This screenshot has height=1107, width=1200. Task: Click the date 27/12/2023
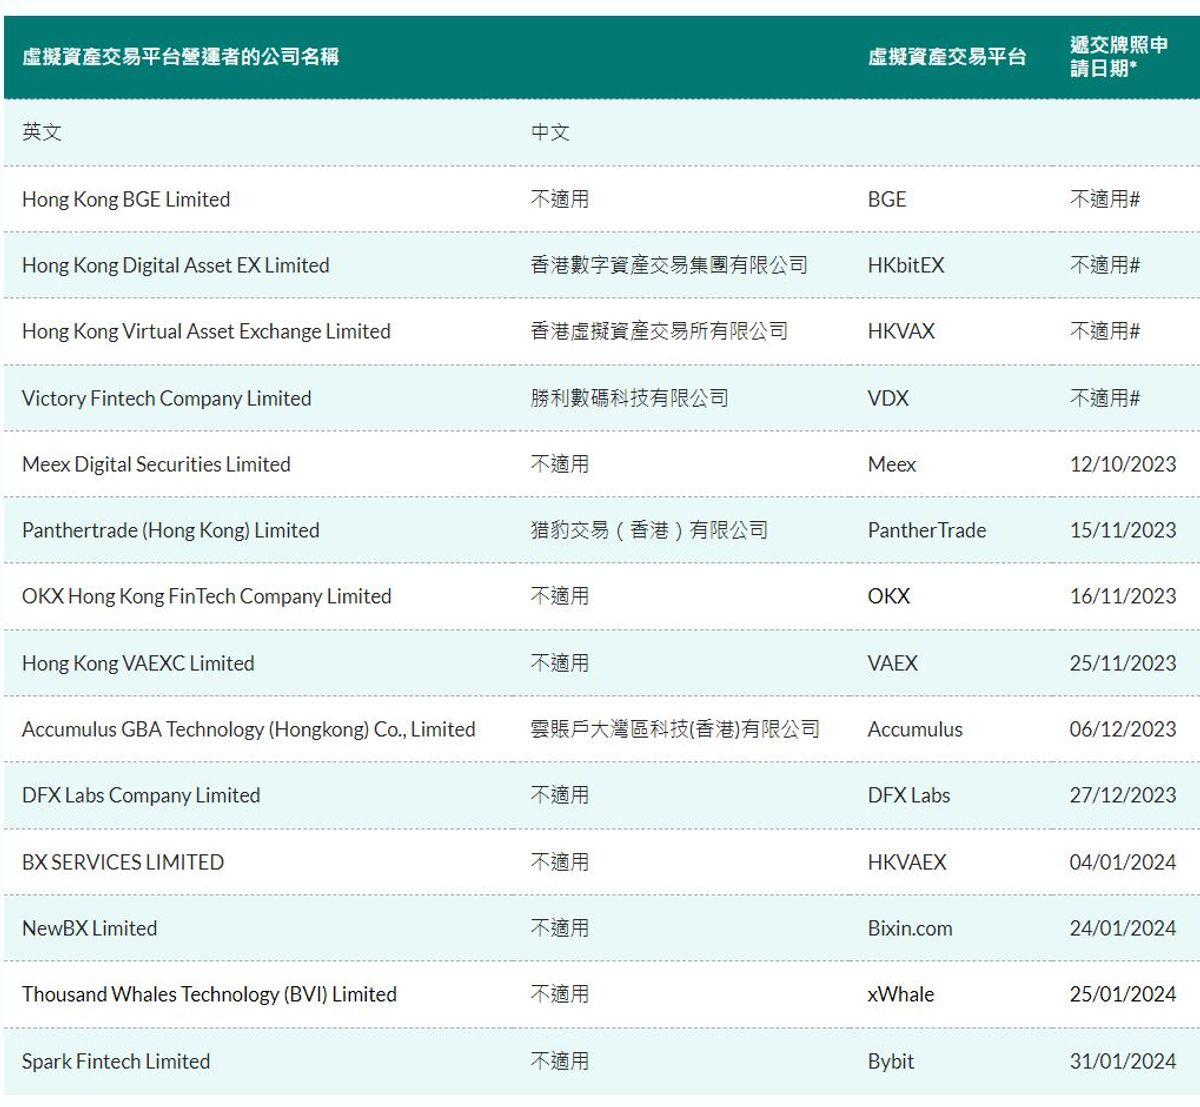[1123, 795]
